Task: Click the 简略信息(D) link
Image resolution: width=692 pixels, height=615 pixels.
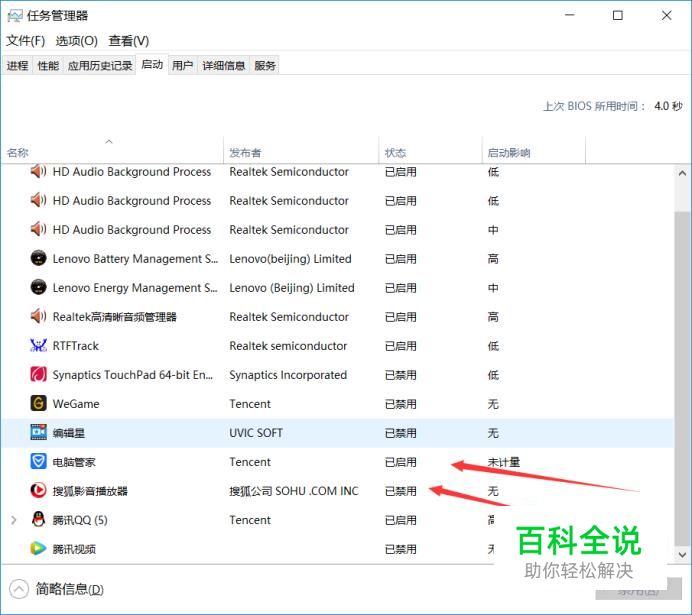Action: coord(70,589)
